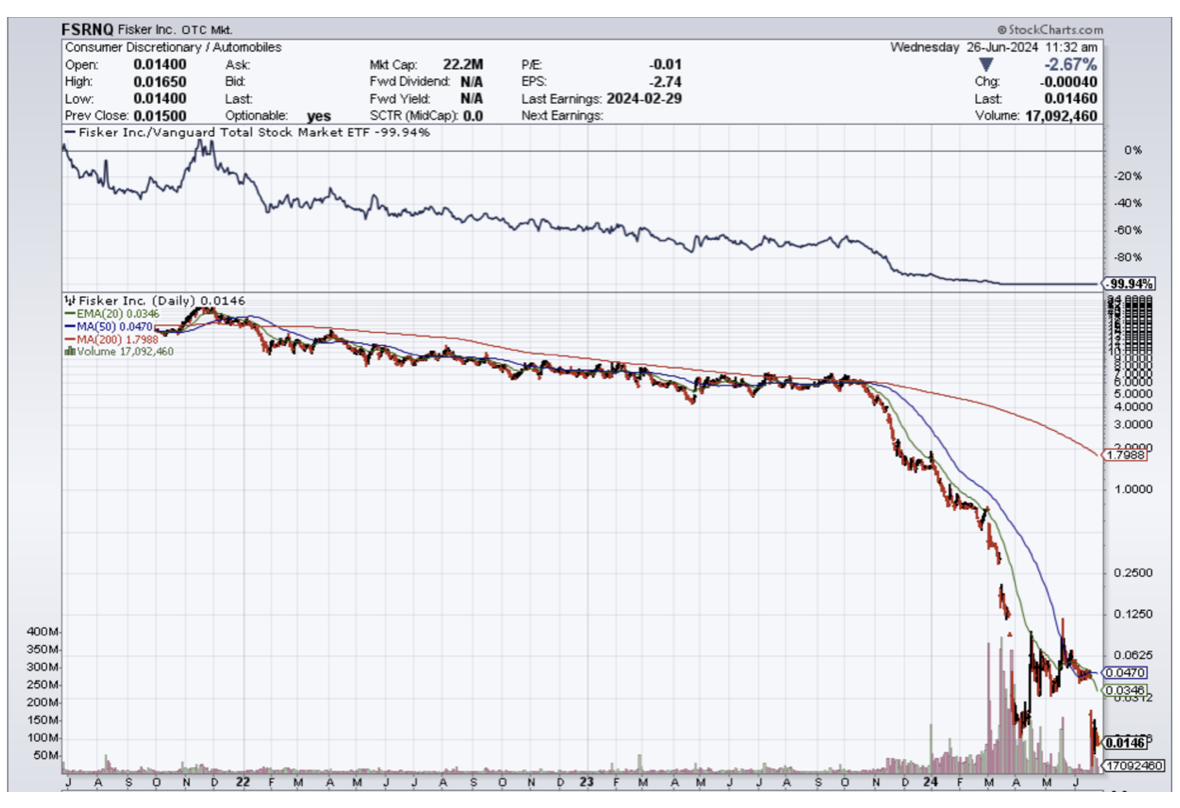Viewport: 1180px width, 808px height.
Task: Click the 0.0146 last price flag
Action: [x=1125, y=742]
